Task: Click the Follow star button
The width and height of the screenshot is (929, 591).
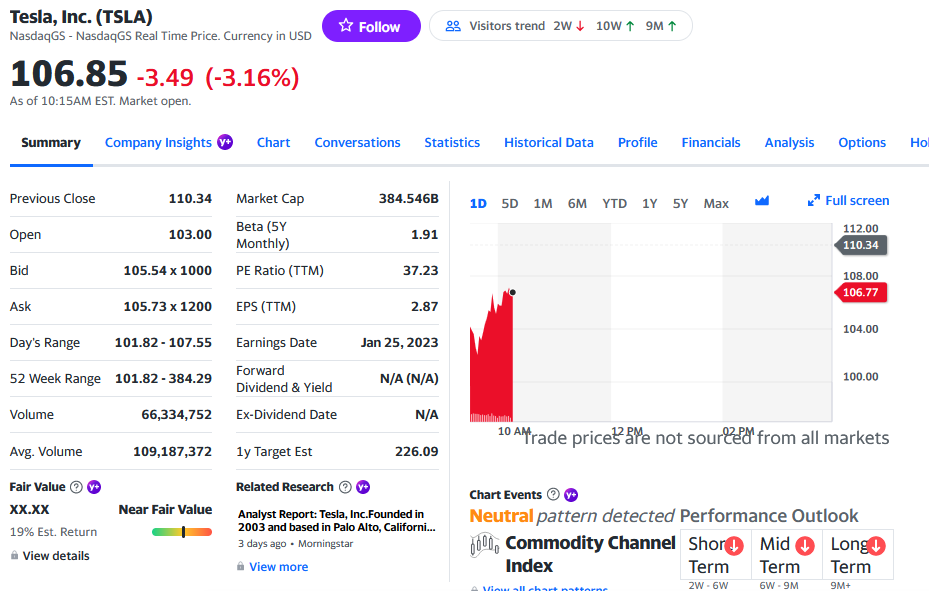Action: click(x=371, y=26)
